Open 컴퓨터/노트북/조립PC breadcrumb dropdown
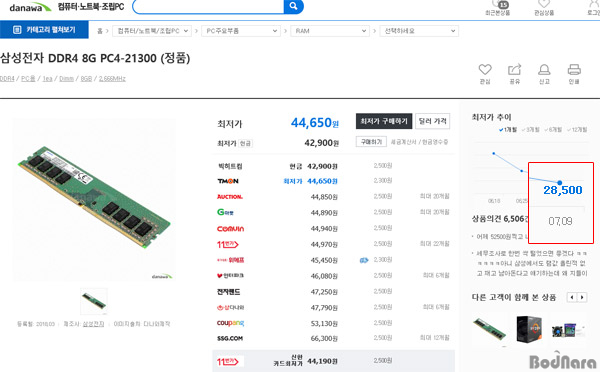 click(152, 31)
